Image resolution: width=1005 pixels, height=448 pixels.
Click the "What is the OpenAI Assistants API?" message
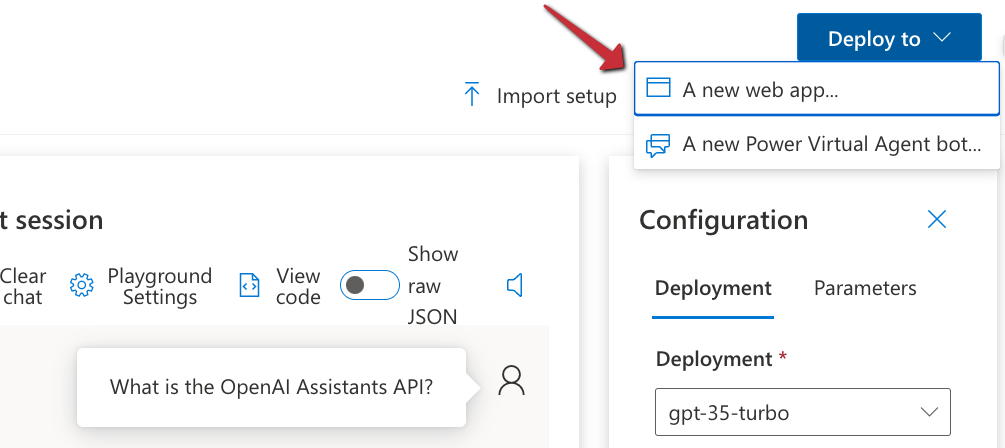coord(271,387)
